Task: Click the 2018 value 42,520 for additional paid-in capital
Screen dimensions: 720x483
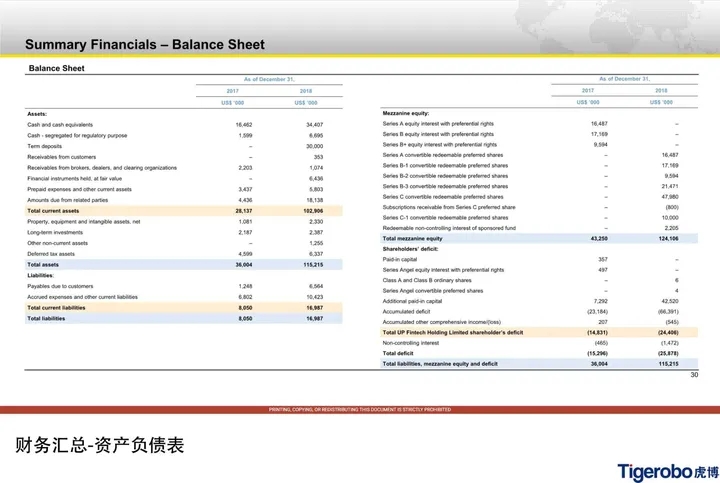Action: pos(670,302)
